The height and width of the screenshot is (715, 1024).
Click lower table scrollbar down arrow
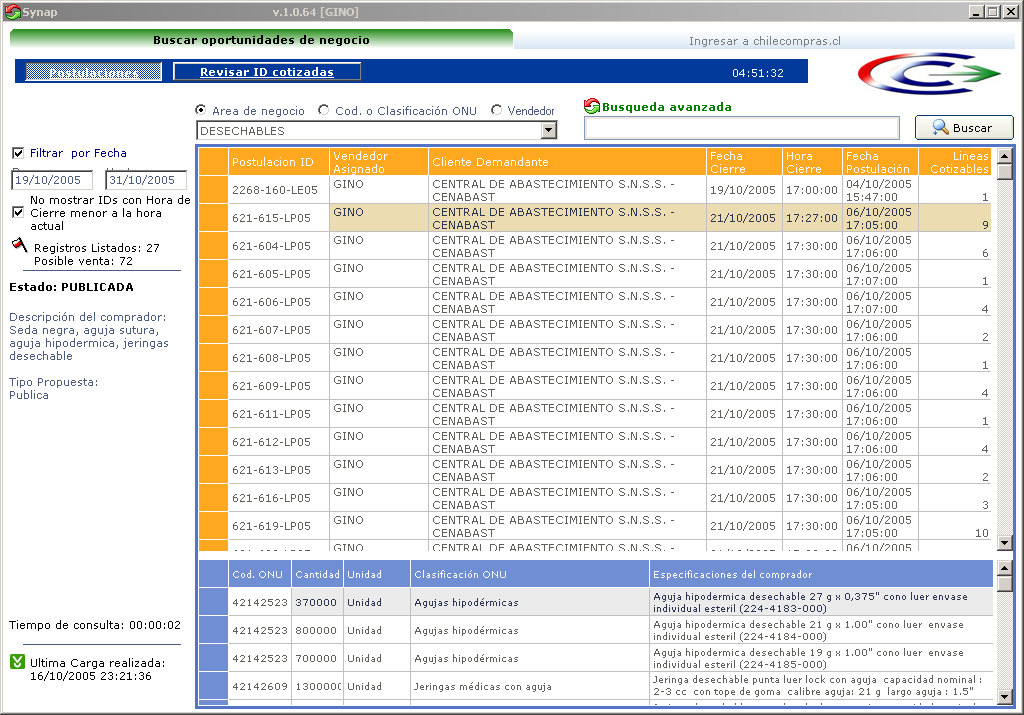click(1005, 697)
